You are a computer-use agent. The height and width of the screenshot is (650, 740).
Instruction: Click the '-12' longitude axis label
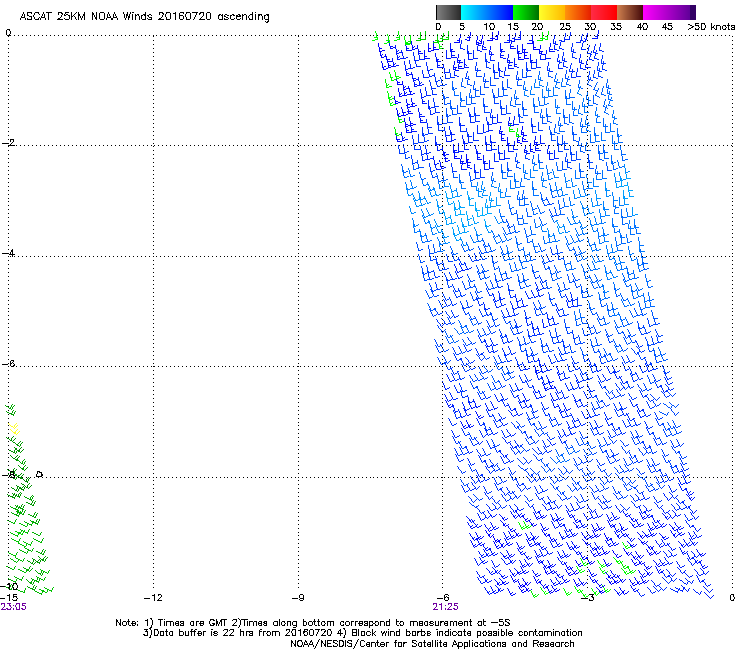[x=153, y=598]
